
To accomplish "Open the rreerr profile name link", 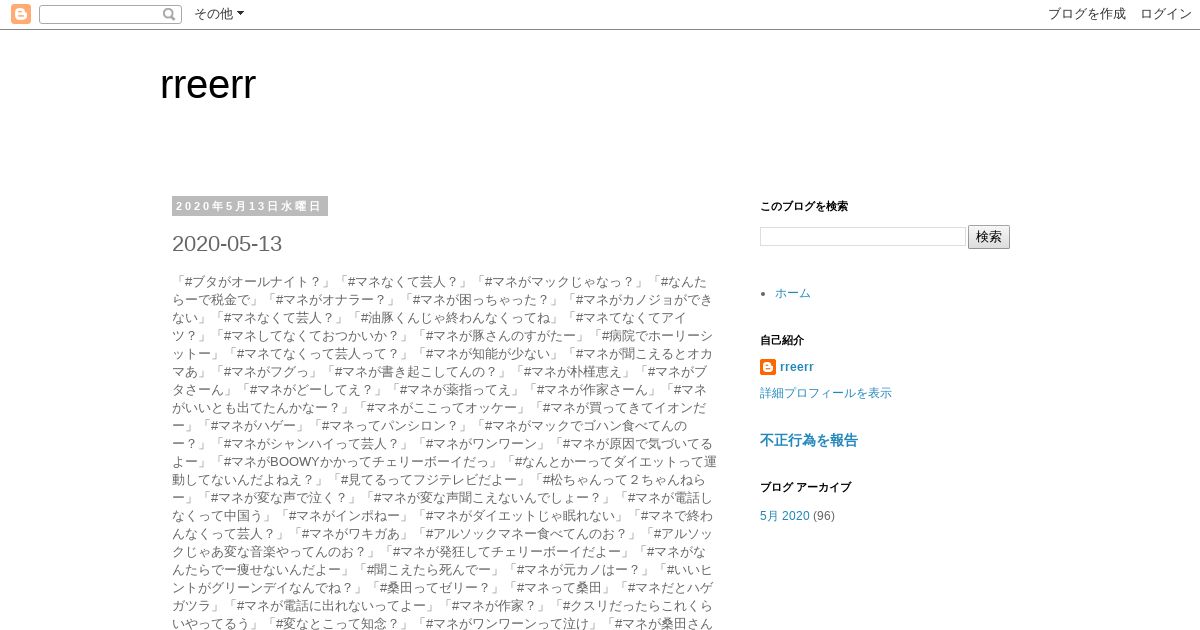I will (797, 367).
